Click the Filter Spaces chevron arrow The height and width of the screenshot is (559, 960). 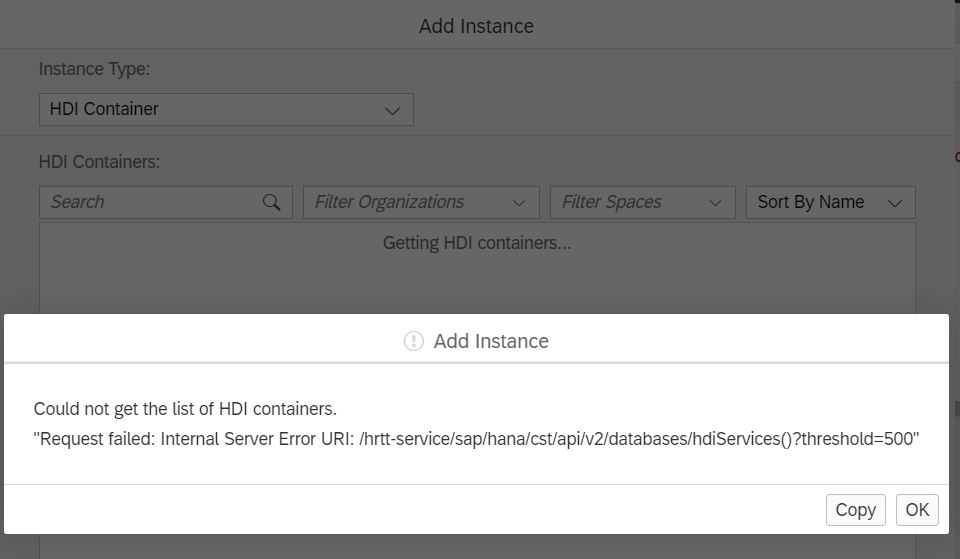tap(715, 203)
